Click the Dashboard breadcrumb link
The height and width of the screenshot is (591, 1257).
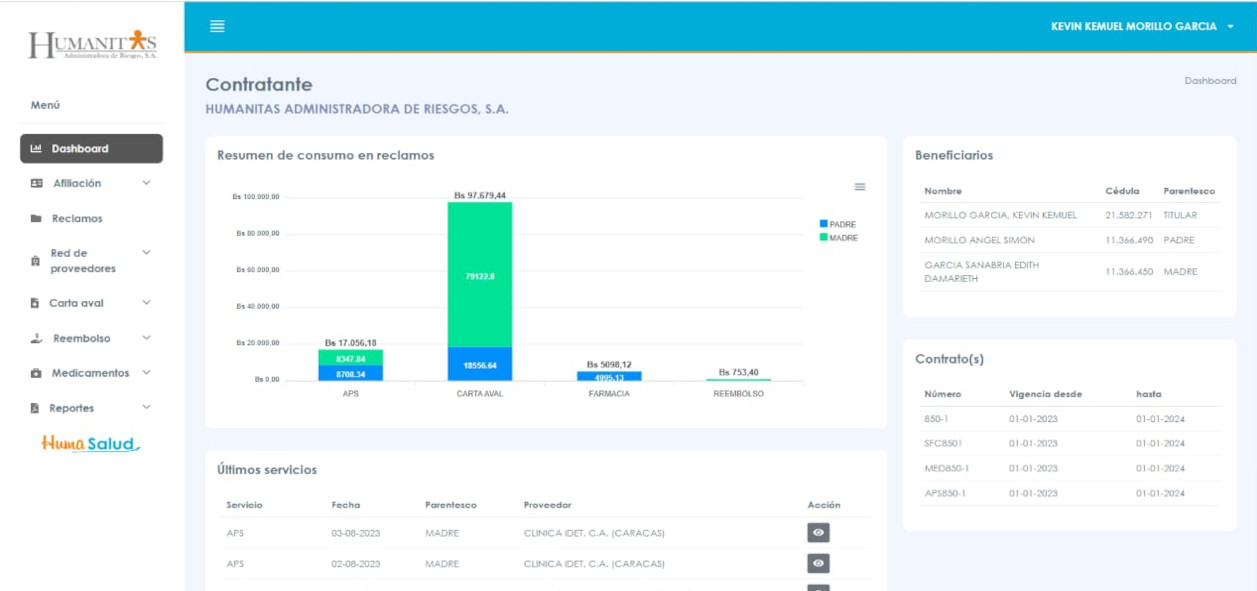click(x=1210, y=81)
